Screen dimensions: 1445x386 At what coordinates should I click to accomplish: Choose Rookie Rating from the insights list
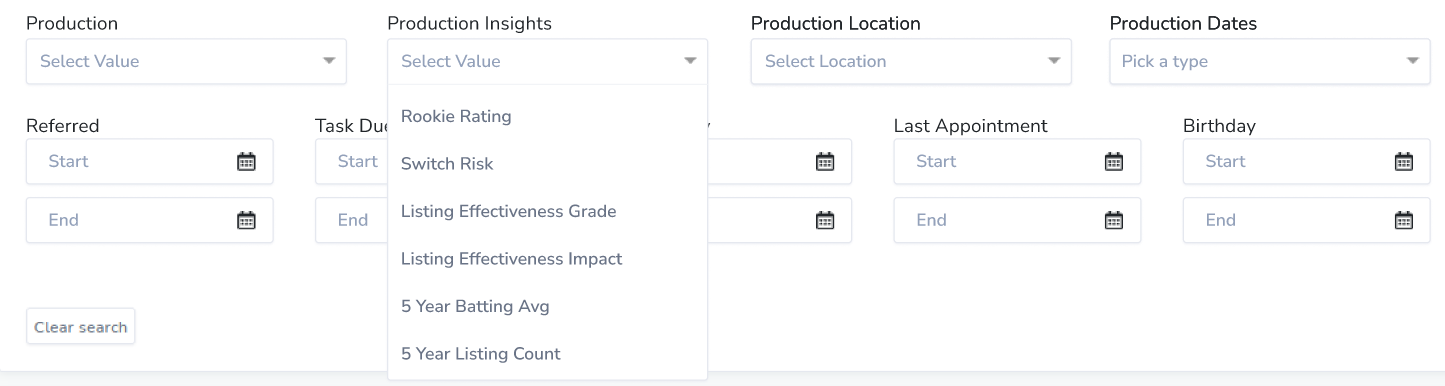547,116
